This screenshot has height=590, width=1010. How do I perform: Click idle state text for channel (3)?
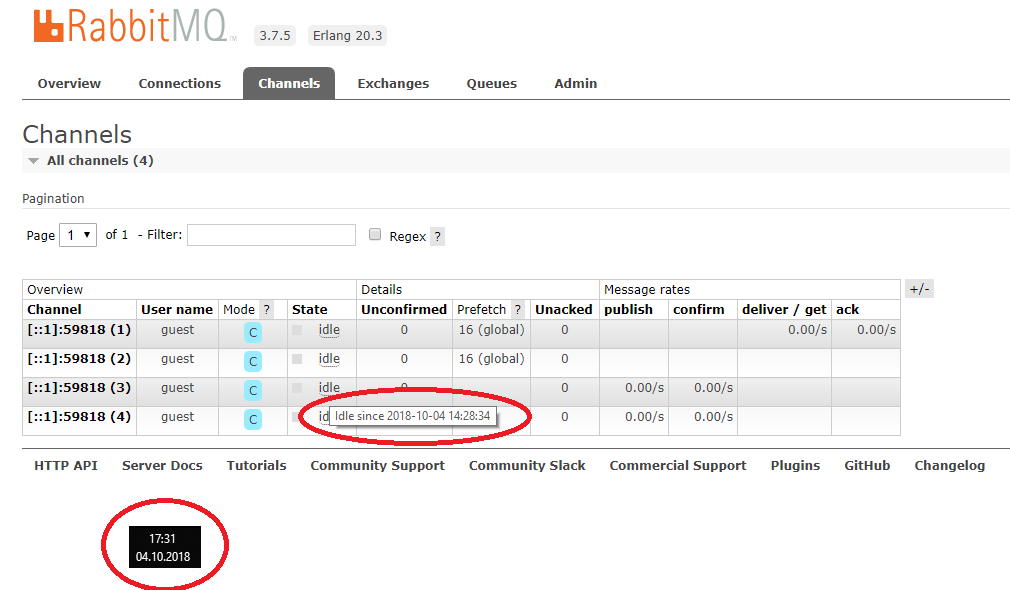tap(329, 388)
